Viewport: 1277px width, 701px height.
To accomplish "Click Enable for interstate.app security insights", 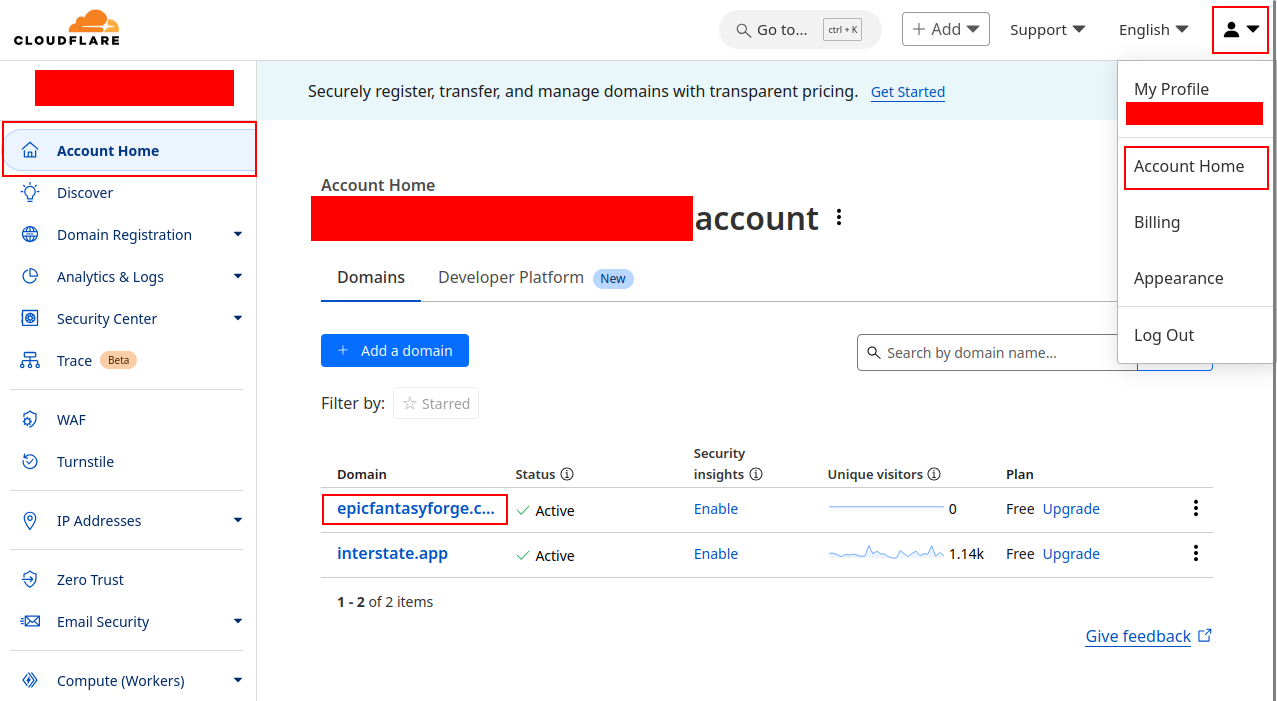I will click(x=716, y=554).
